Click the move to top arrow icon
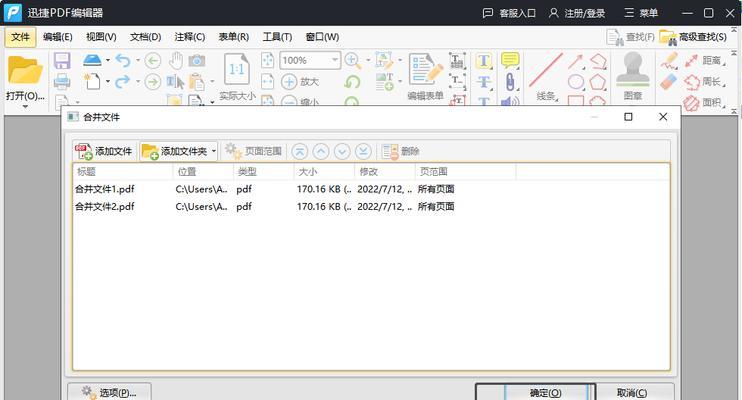The height and width of the screenshot is (400, 742). tap(300, 151)
